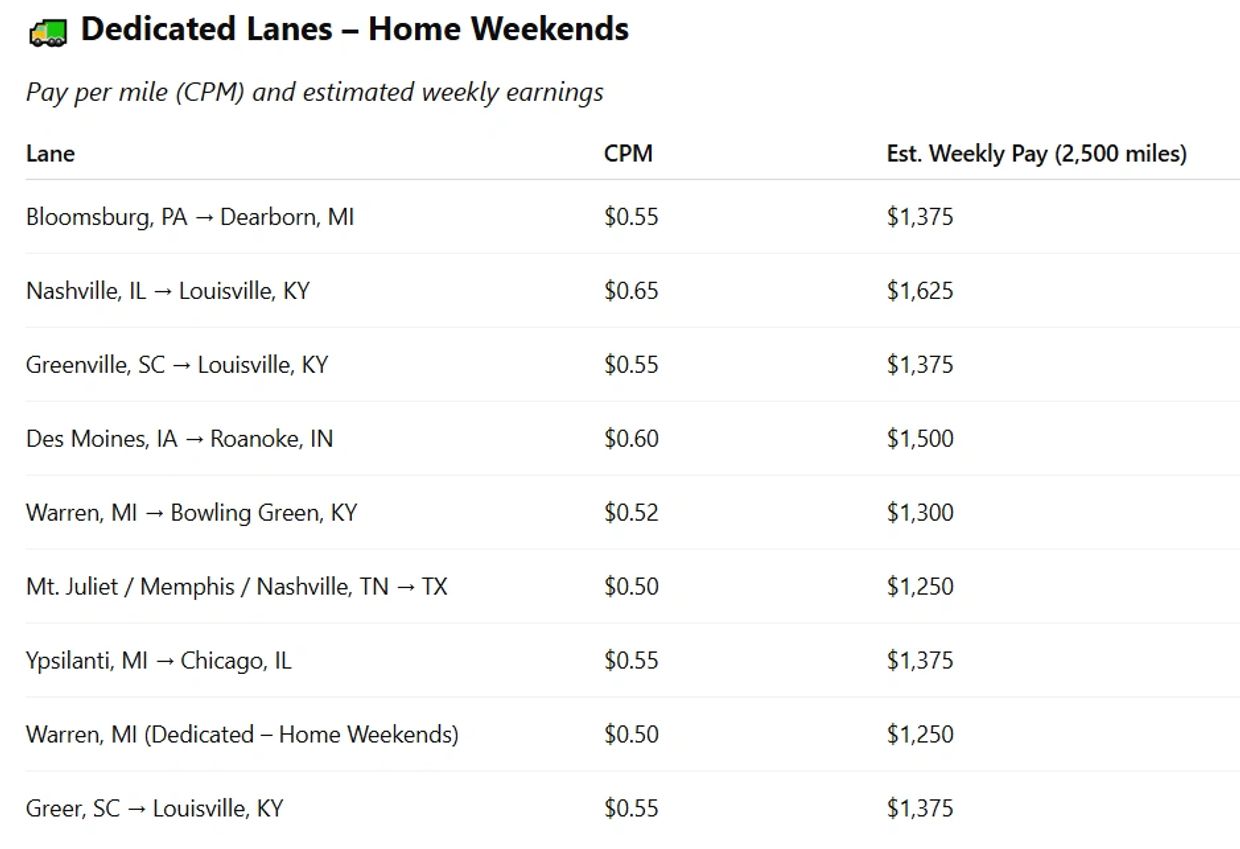The height and width of the screenshot is (849, 1240).
Task: Click the $0.60 CPM value
Action: tap(631, 439)
